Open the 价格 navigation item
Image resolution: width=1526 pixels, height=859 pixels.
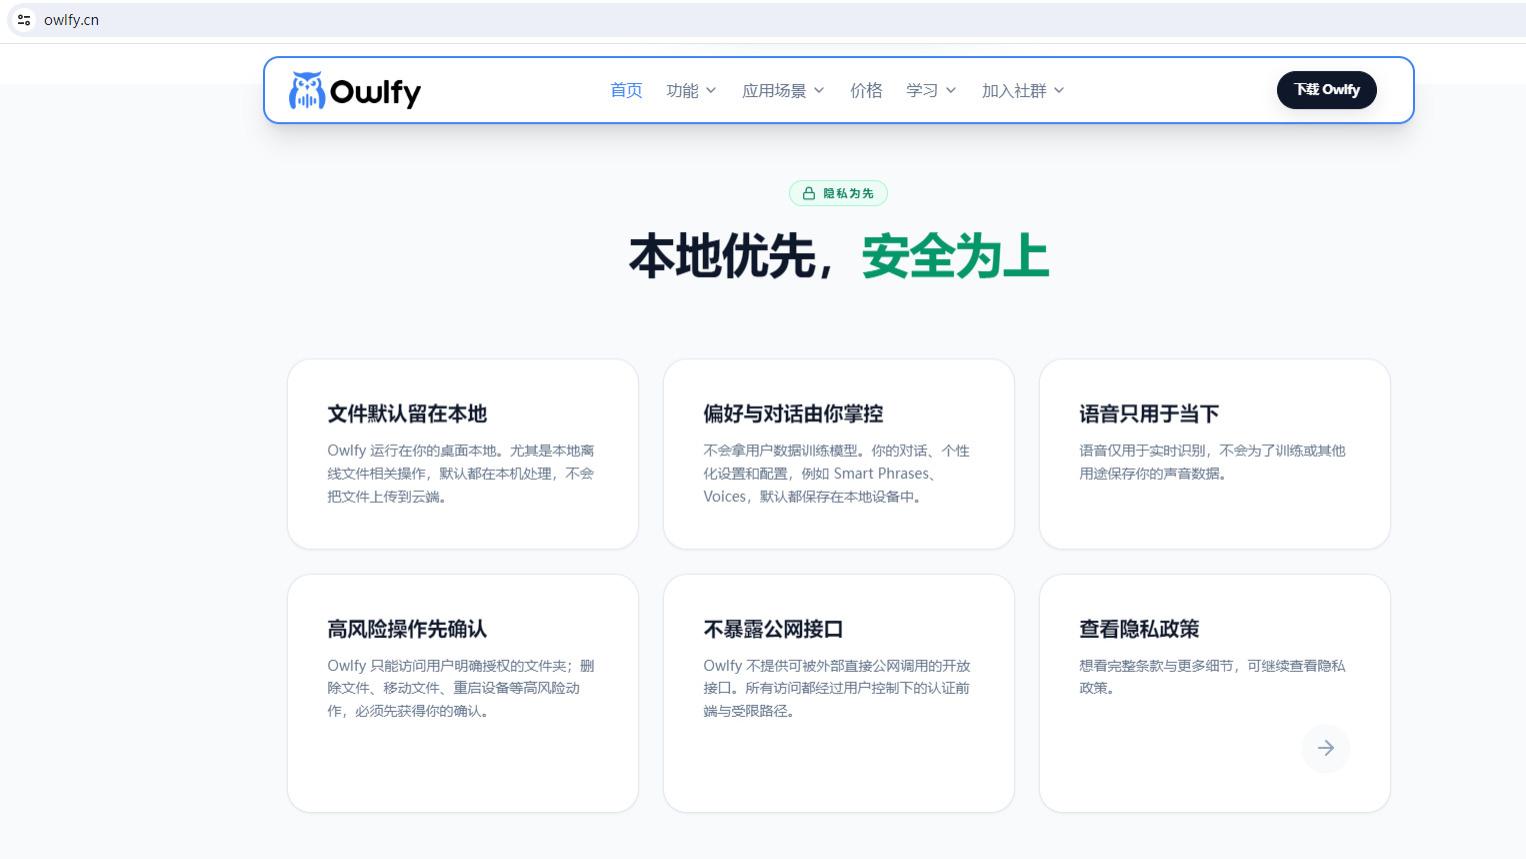tap(866, 90)
